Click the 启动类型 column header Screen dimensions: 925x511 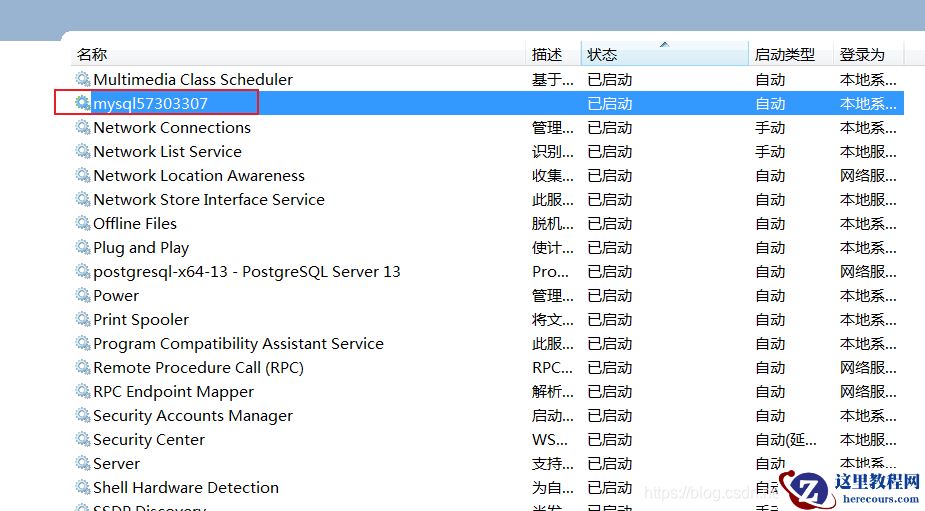coord(784,55)
